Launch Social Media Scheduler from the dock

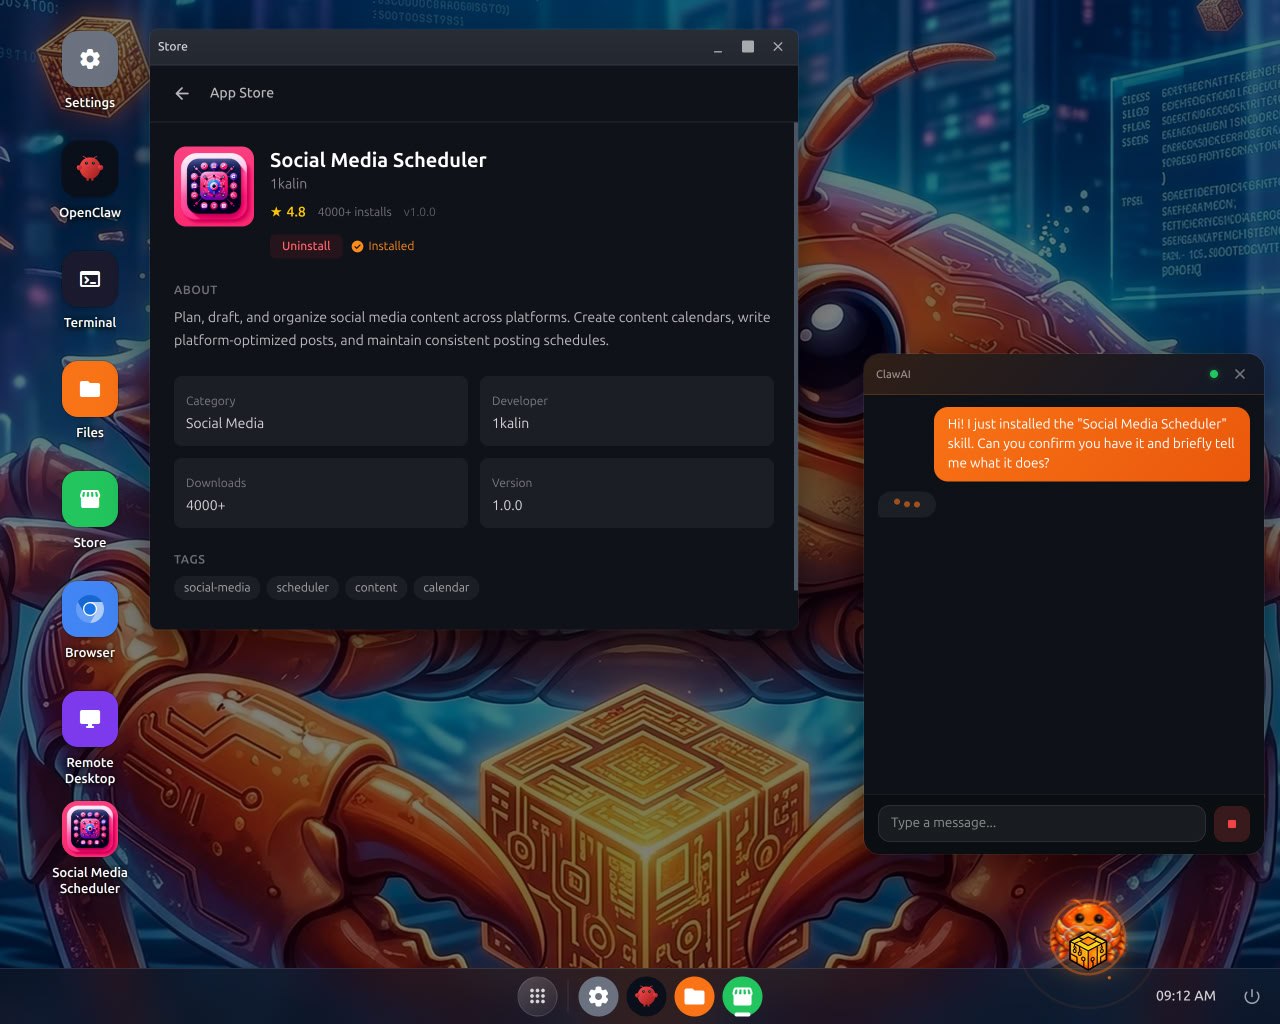tap(89, 829)
